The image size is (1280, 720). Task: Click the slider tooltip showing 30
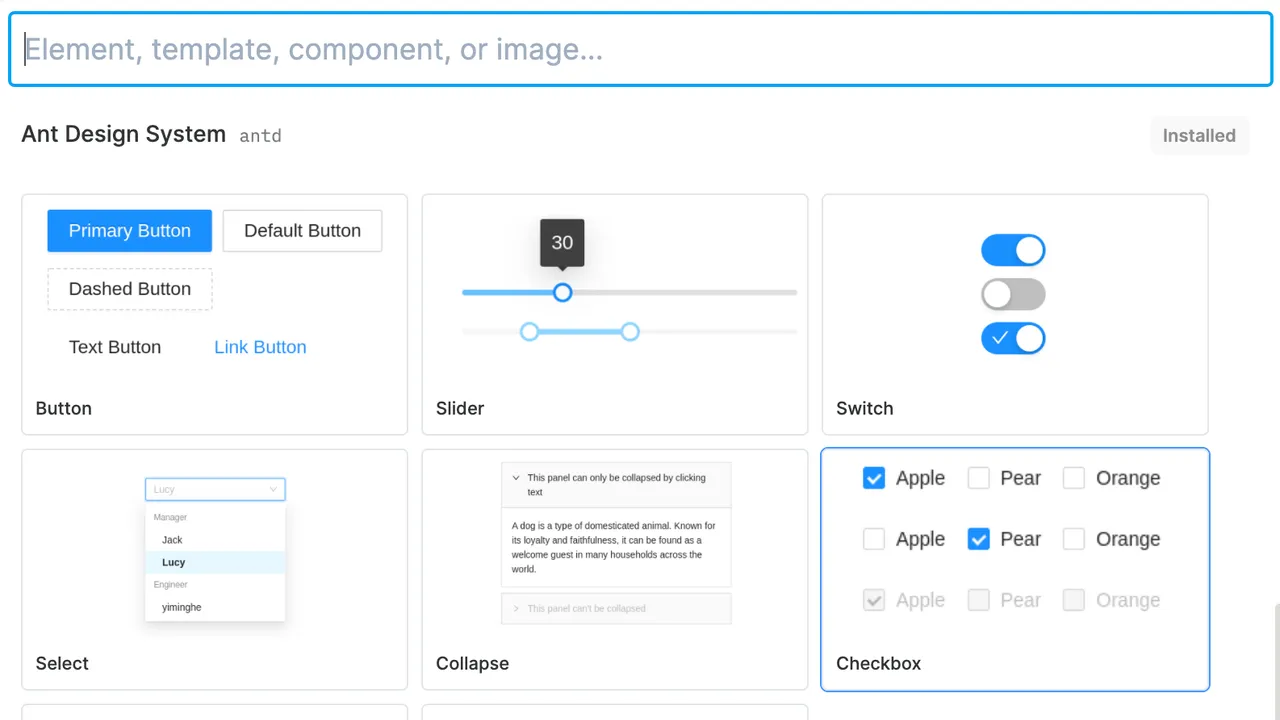pyautogui.click(x=562, y=243)
